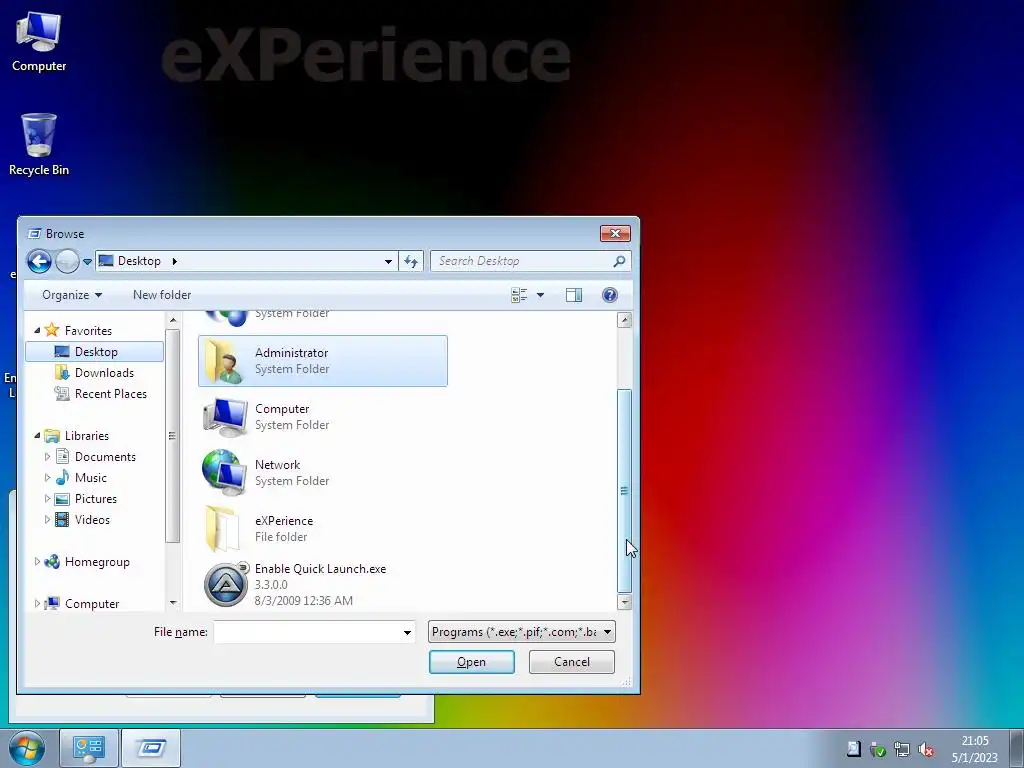1024x768 pixels.
Task: Click the Change your view icon
Action: coord(519,295)
